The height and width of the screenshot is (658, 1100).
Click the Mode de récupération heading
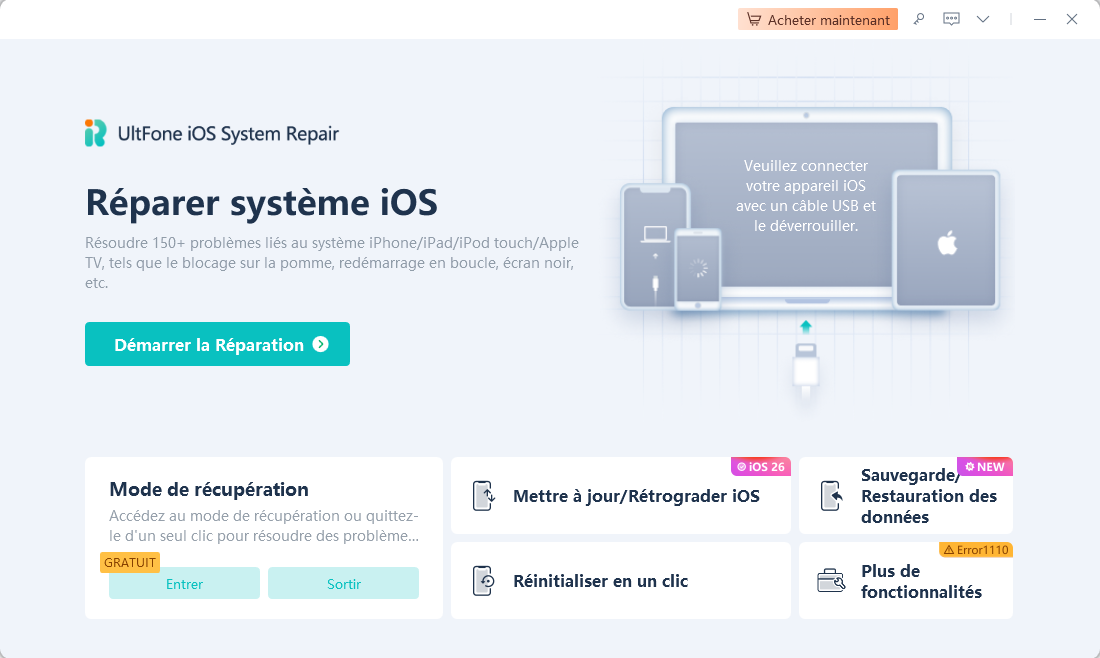209,489
